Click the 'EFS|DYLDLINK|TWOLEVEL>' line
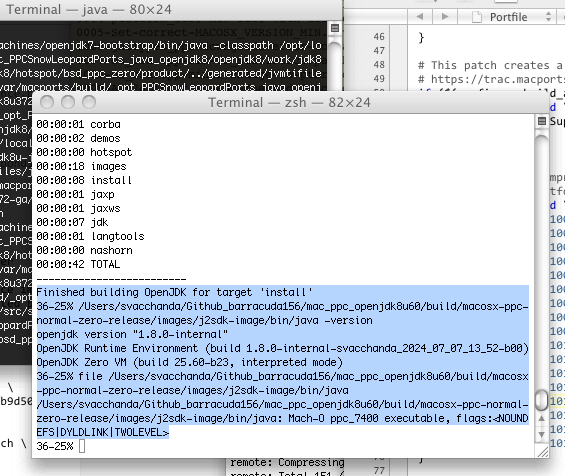 pyautogui.click(x=103, y=432)
